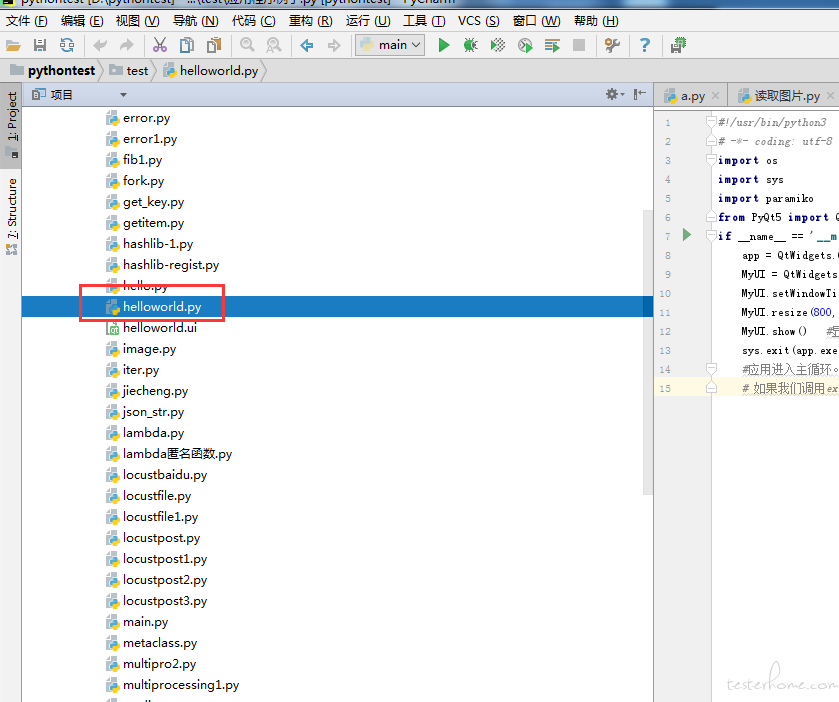
Task: Open the 视图 (V) menu
Action: point(138,21)
